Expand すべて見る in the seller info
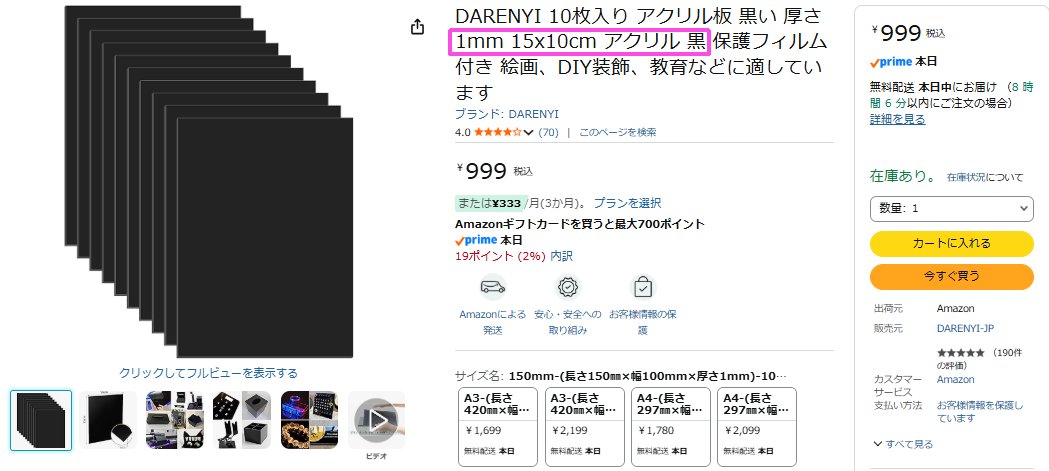Viewport: 1049px width, 471px height. pyautogui.click(x=903, y=444)
